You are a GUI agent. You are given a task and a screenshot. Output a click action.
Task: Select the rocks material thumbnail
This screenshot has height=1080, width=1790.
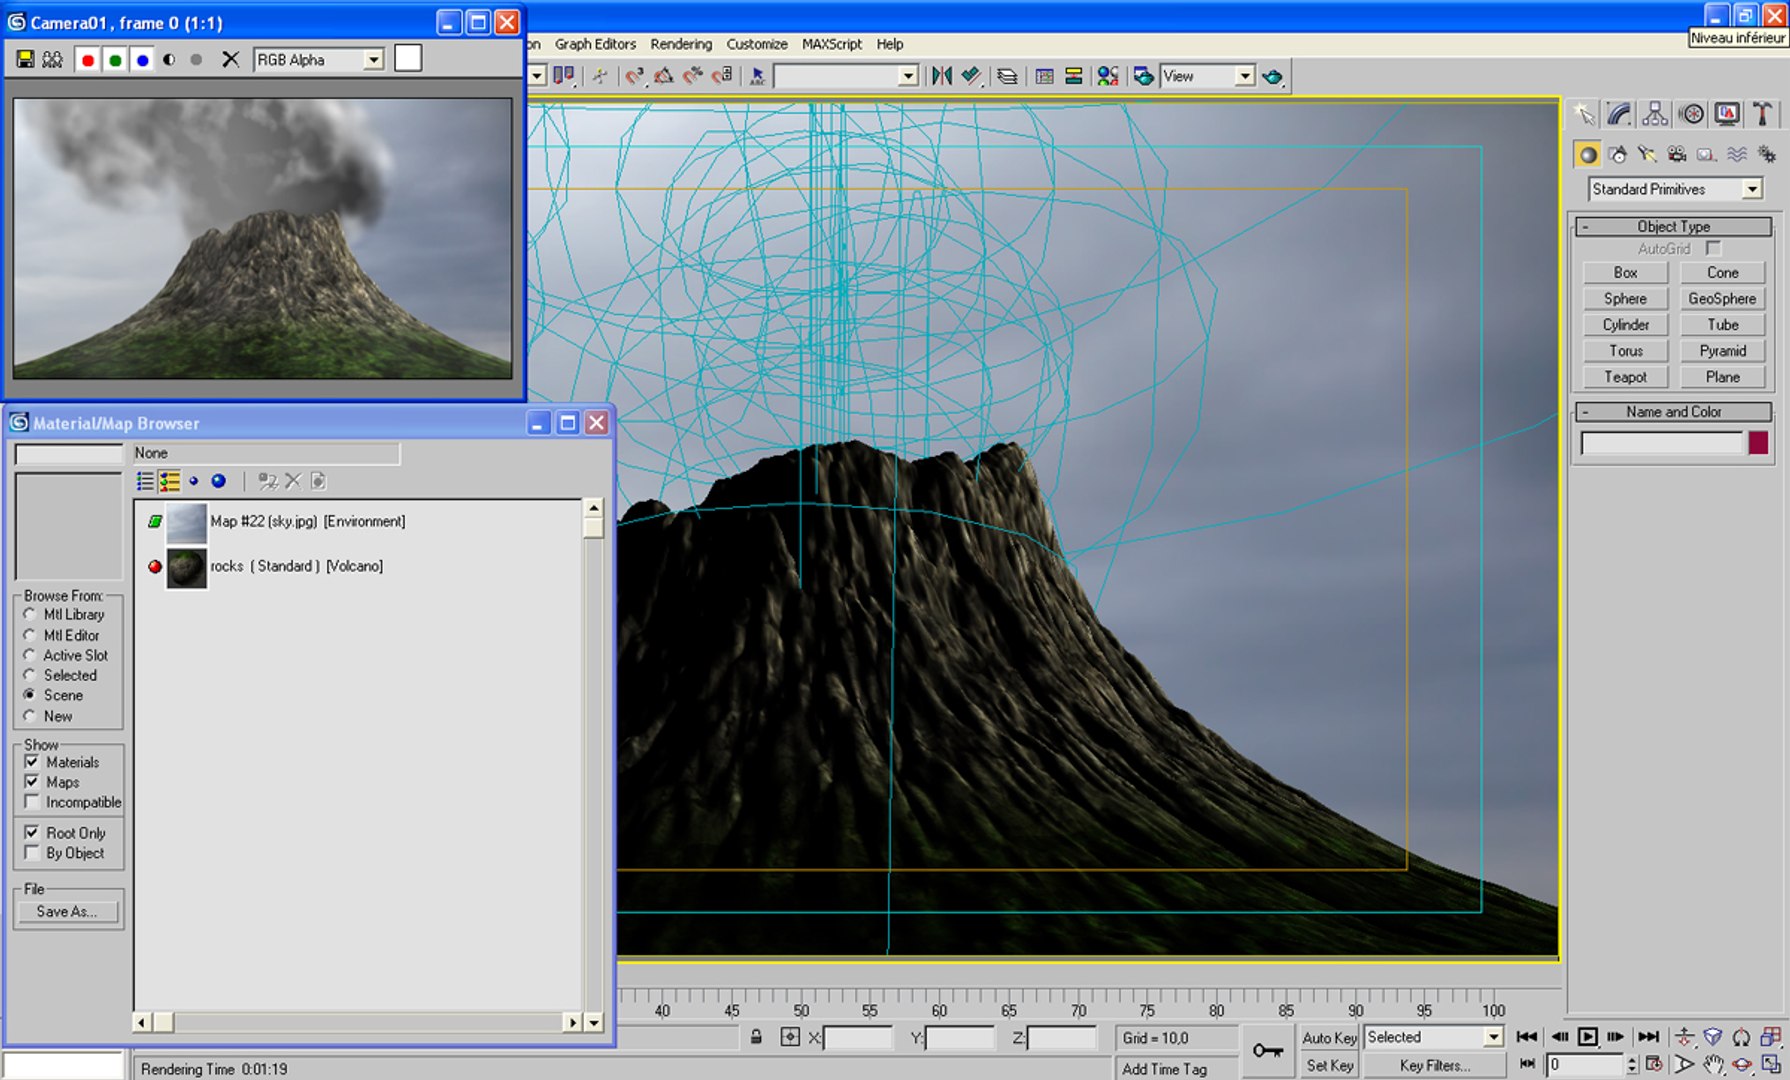click(186, 568)
